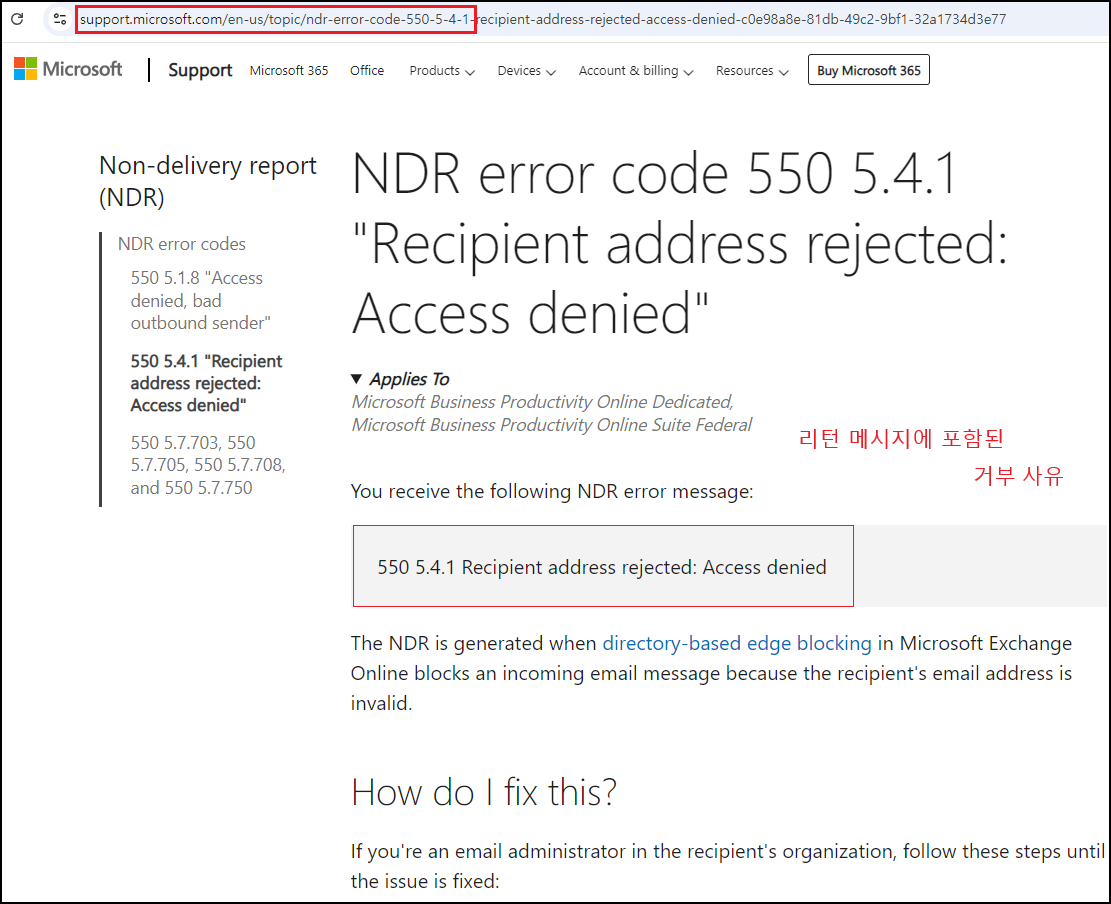Open the Support home link

pyautogui.click(x=200, y=70)
